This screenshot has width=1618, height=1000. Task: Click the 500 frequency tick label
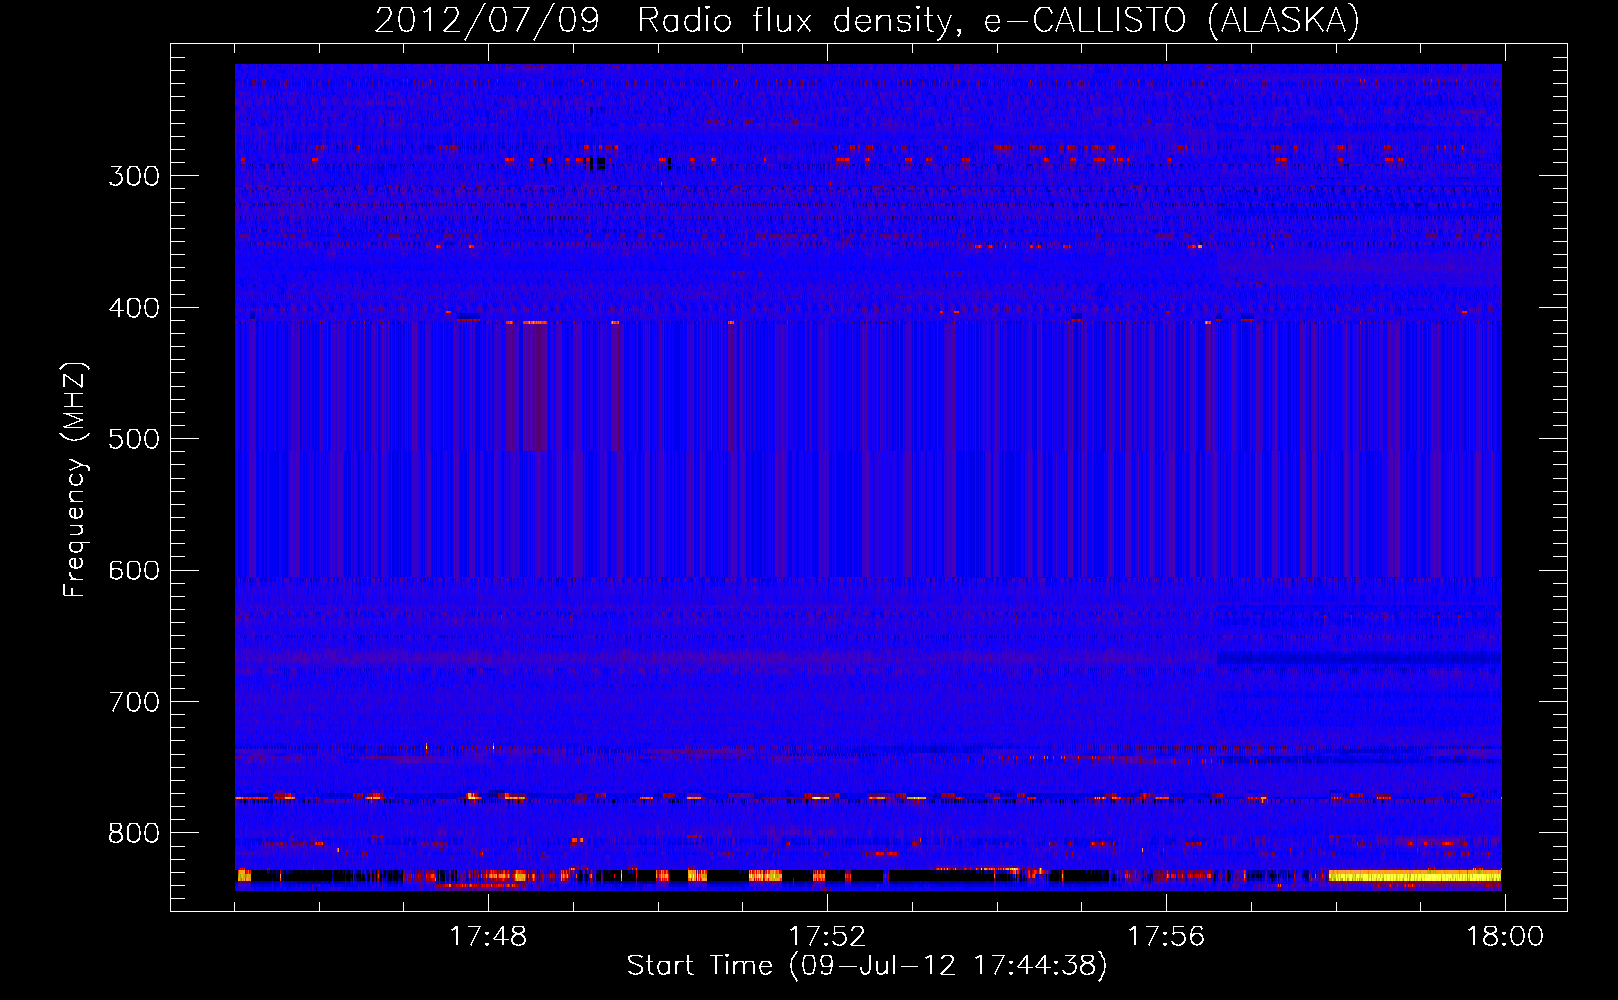coord(134,439)
